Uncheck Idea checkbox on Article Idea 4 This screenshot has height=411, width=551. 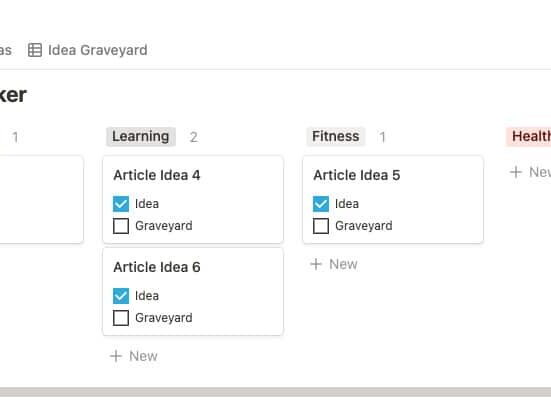click(x=121, y=204)
